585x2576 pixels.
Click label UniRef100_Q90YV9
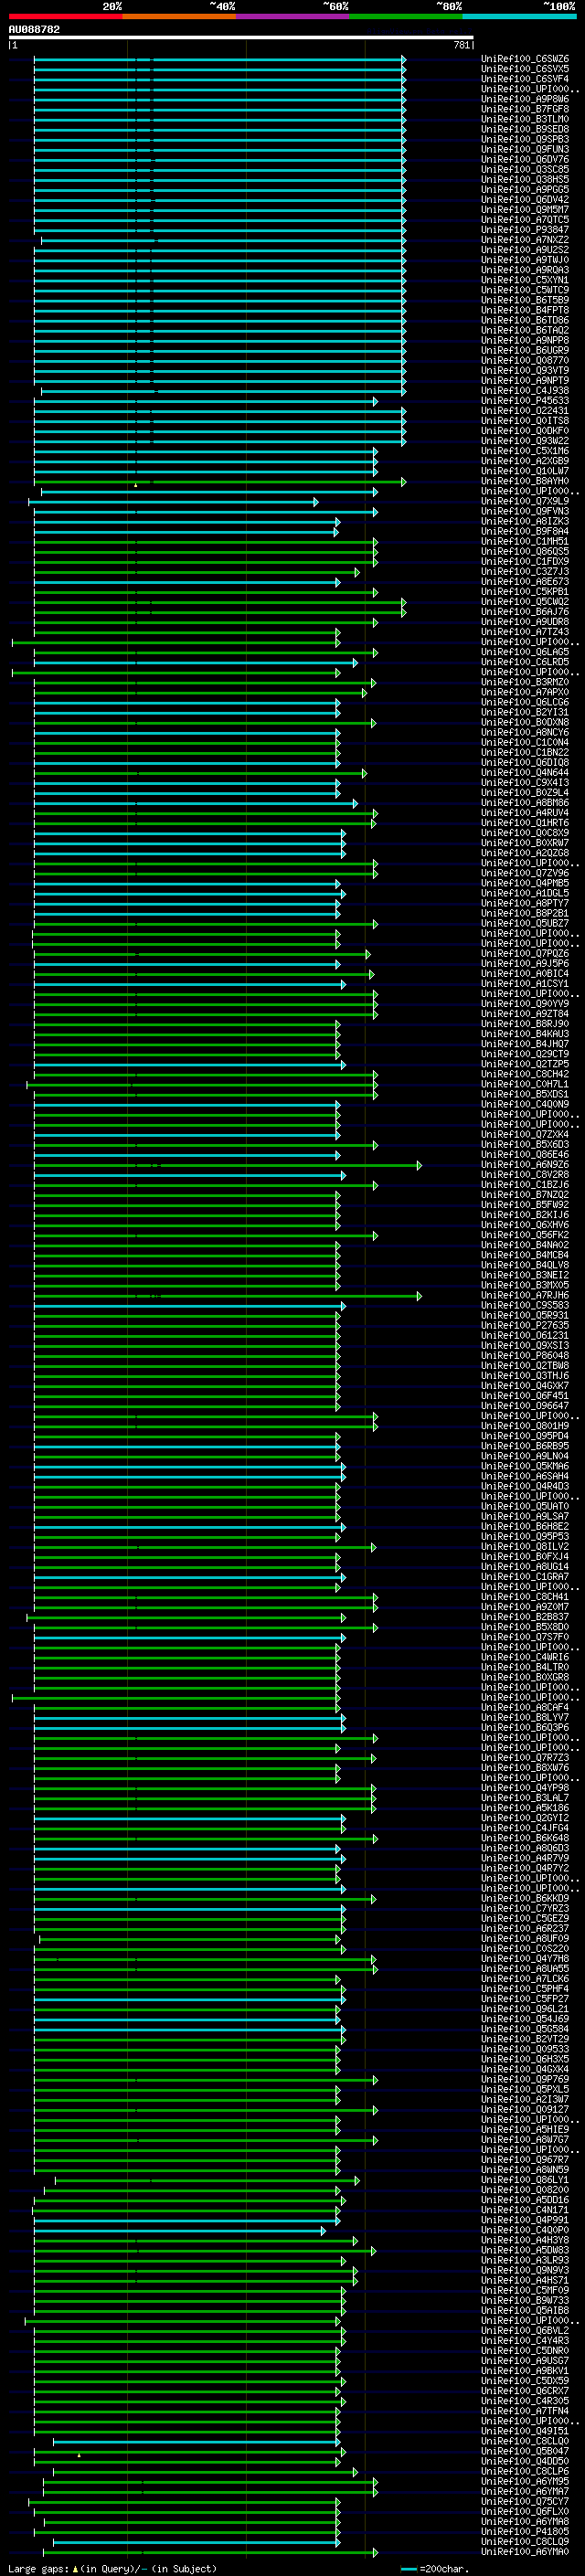(525, 1004)
